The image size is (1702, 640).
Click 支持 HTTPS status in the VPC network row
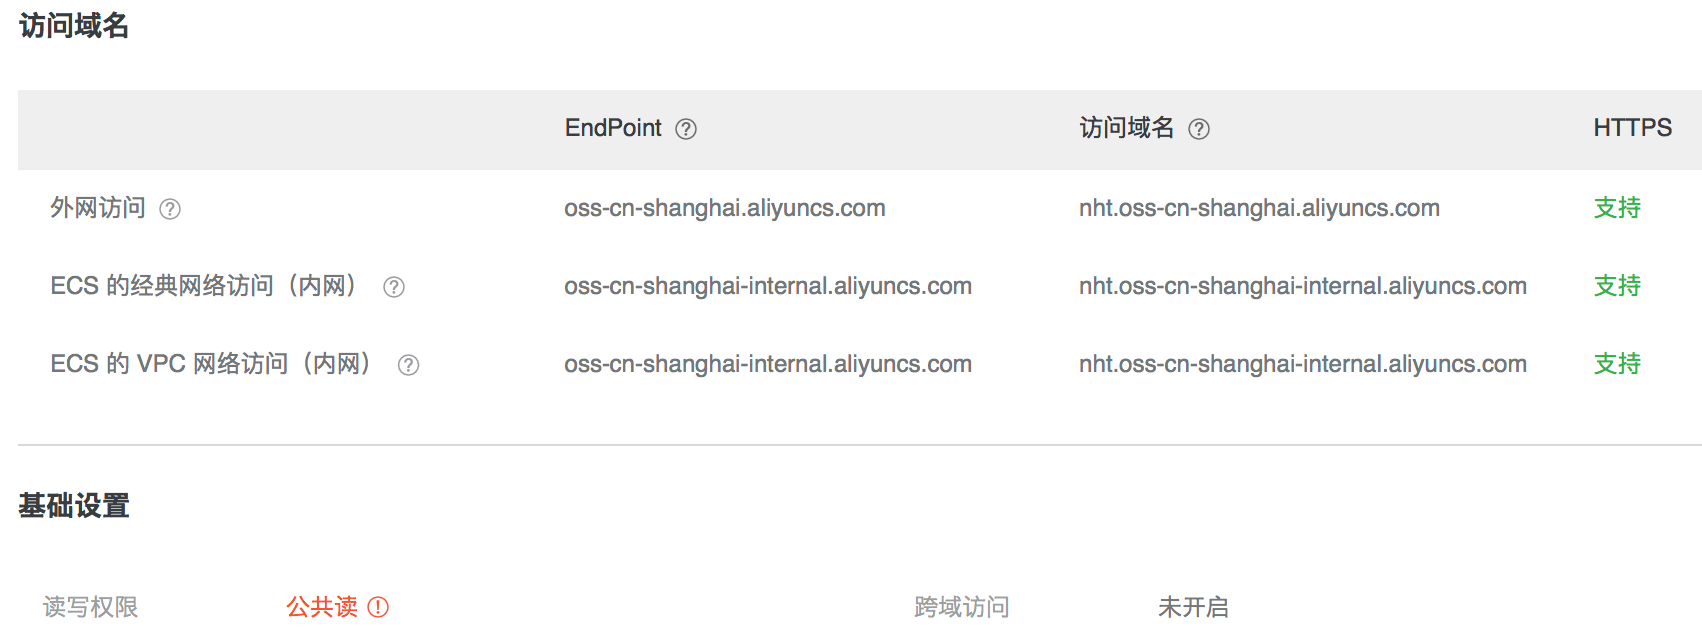point(1617,364)
